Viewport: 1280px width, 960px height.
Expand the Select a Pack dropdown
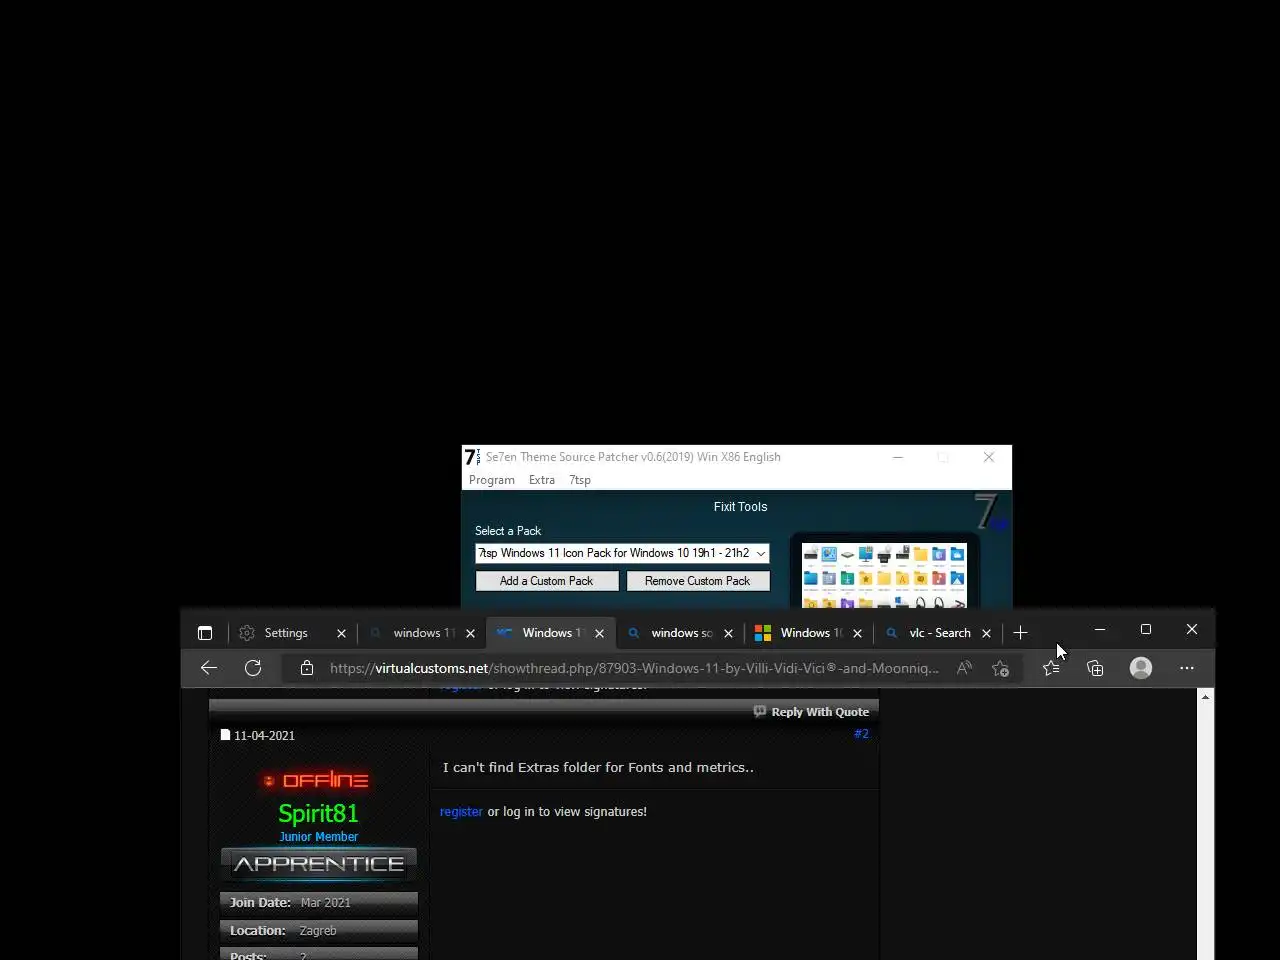tap(761, 553)
